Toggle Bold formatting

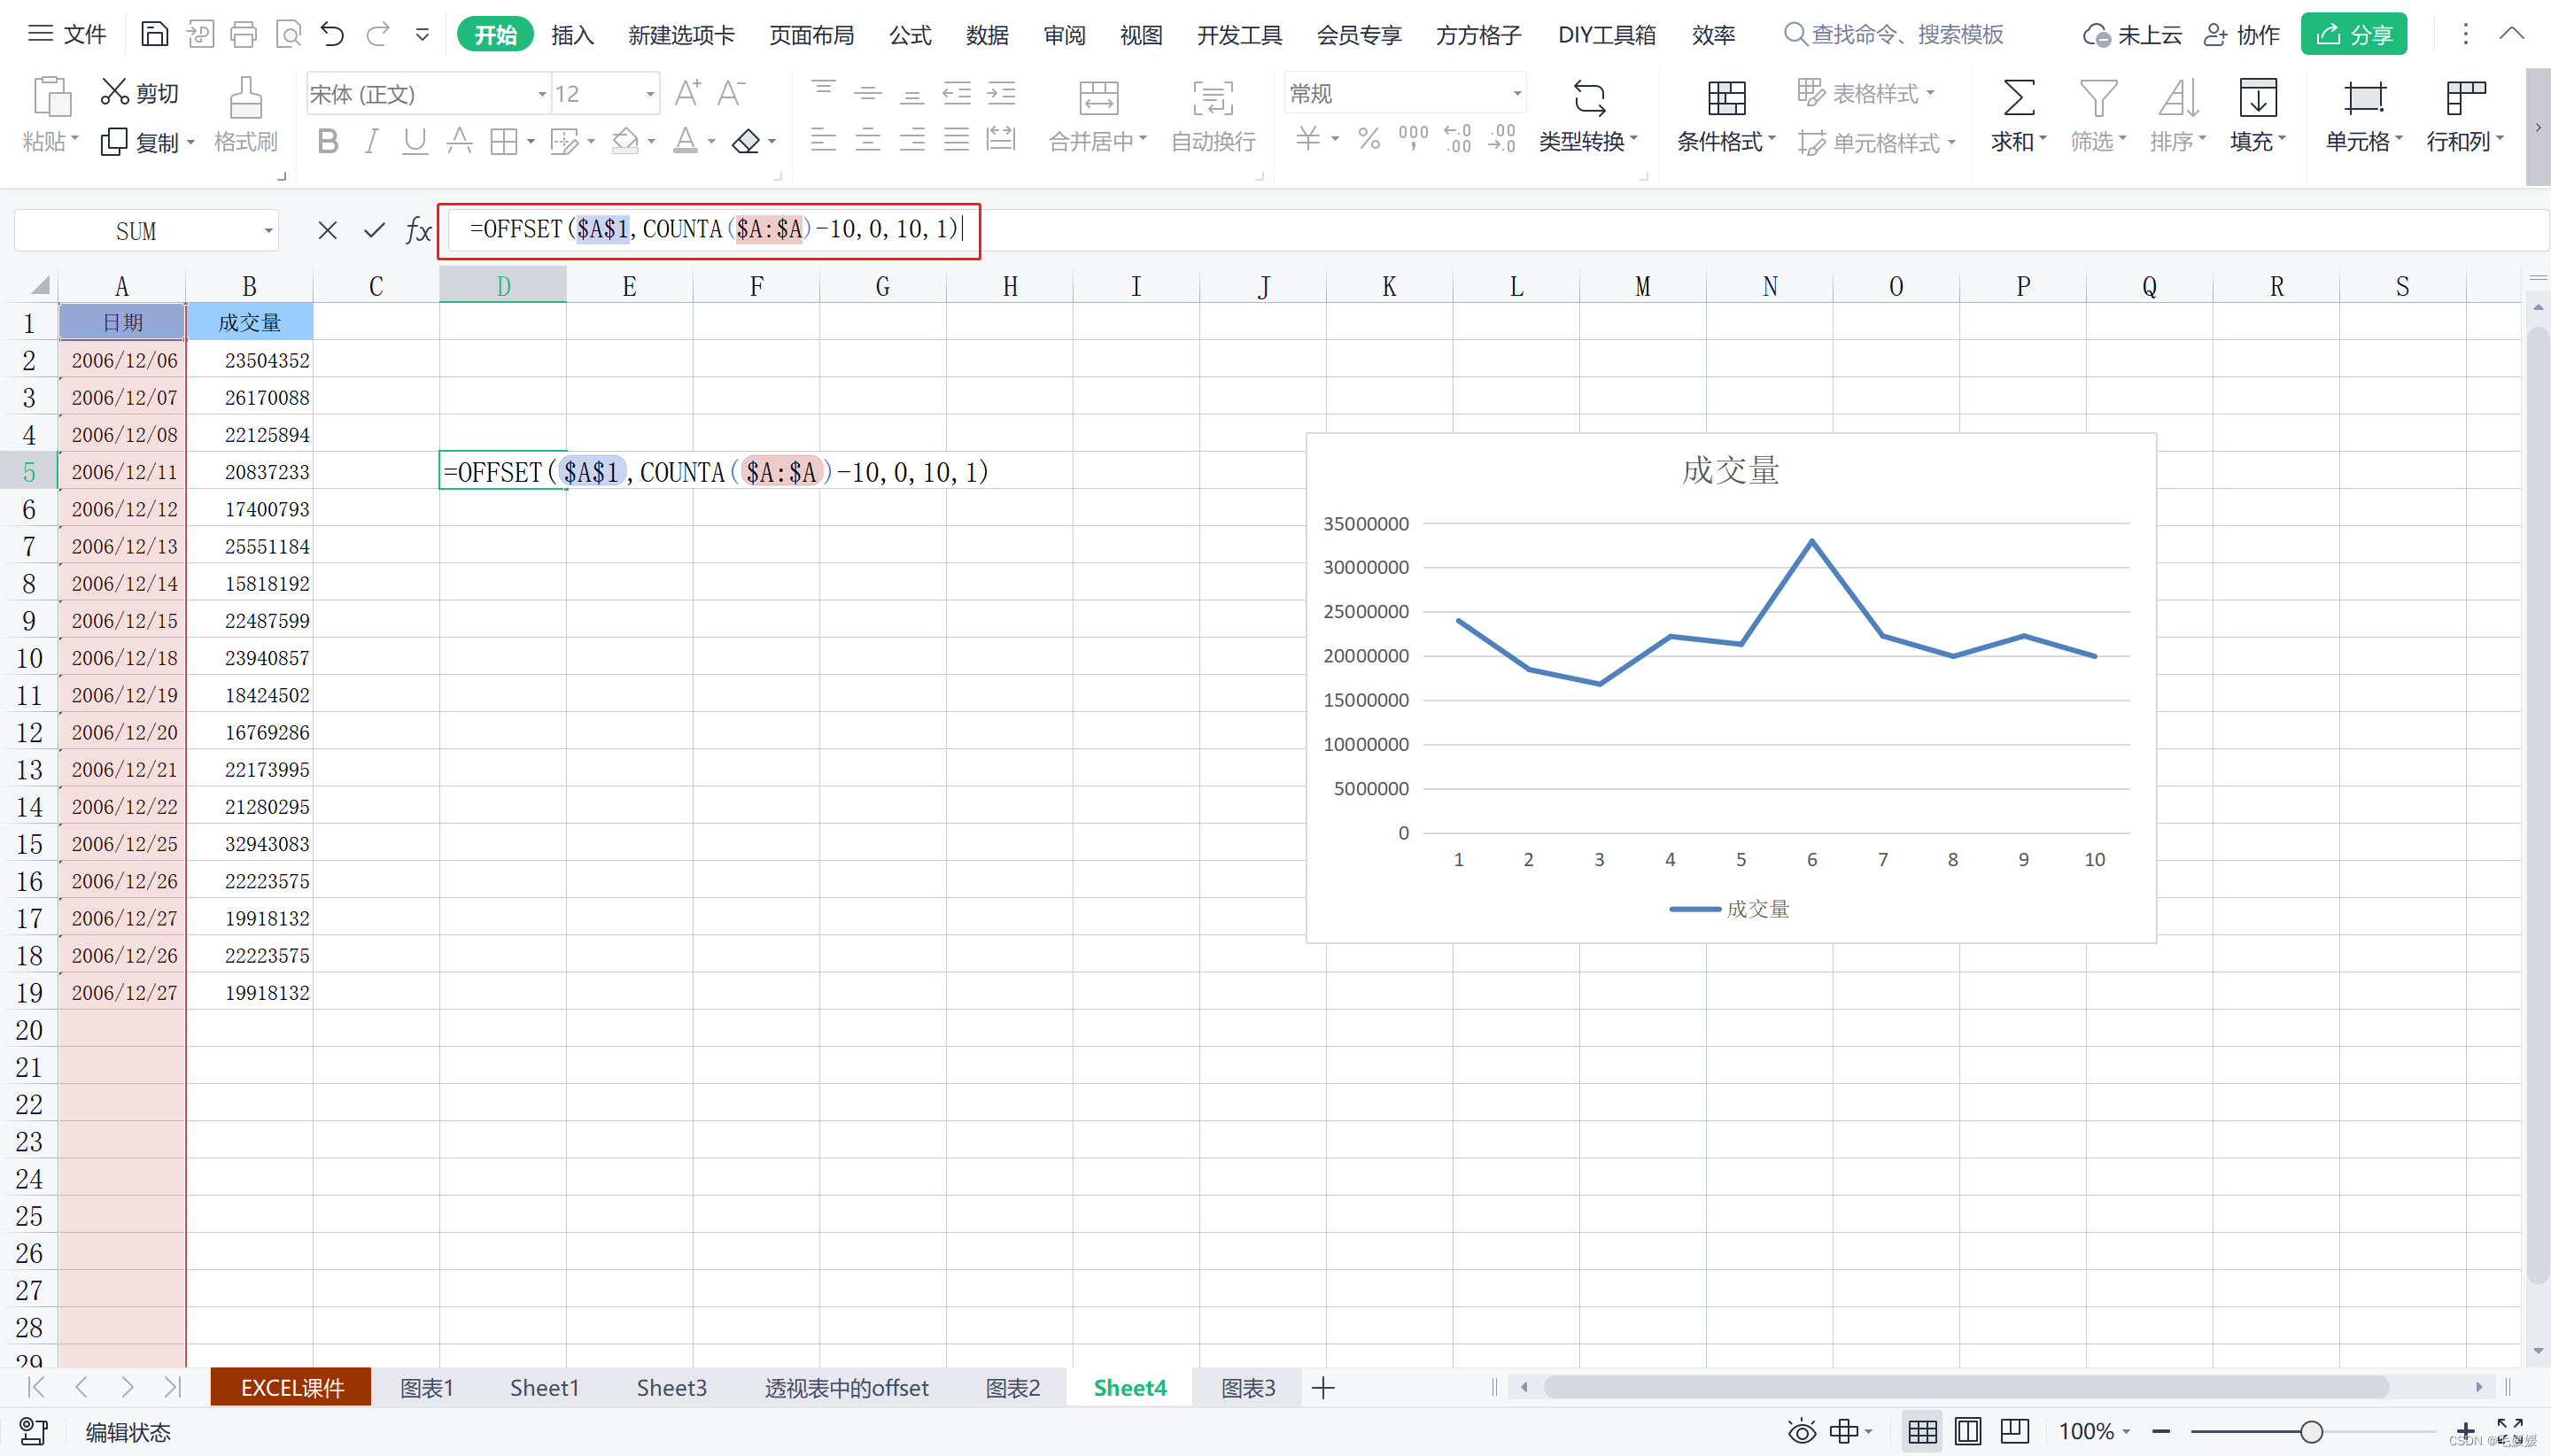(327, 141)
